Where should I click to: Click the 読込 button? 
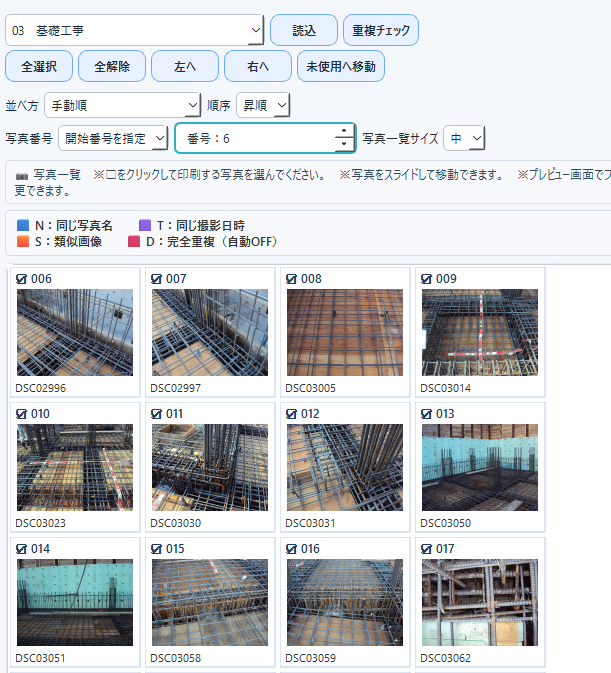[x=304, y=30]
